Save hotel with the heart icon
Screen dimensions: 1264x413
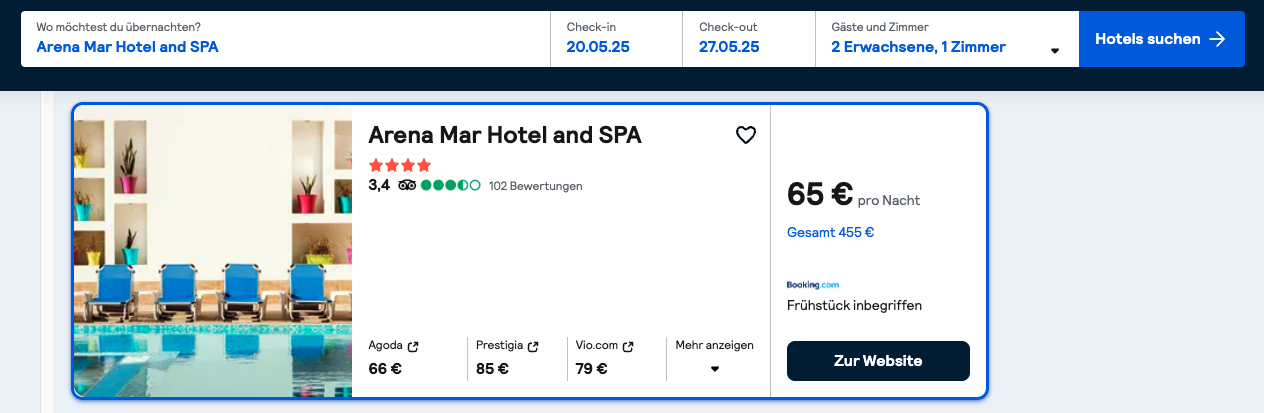[746, 135]
